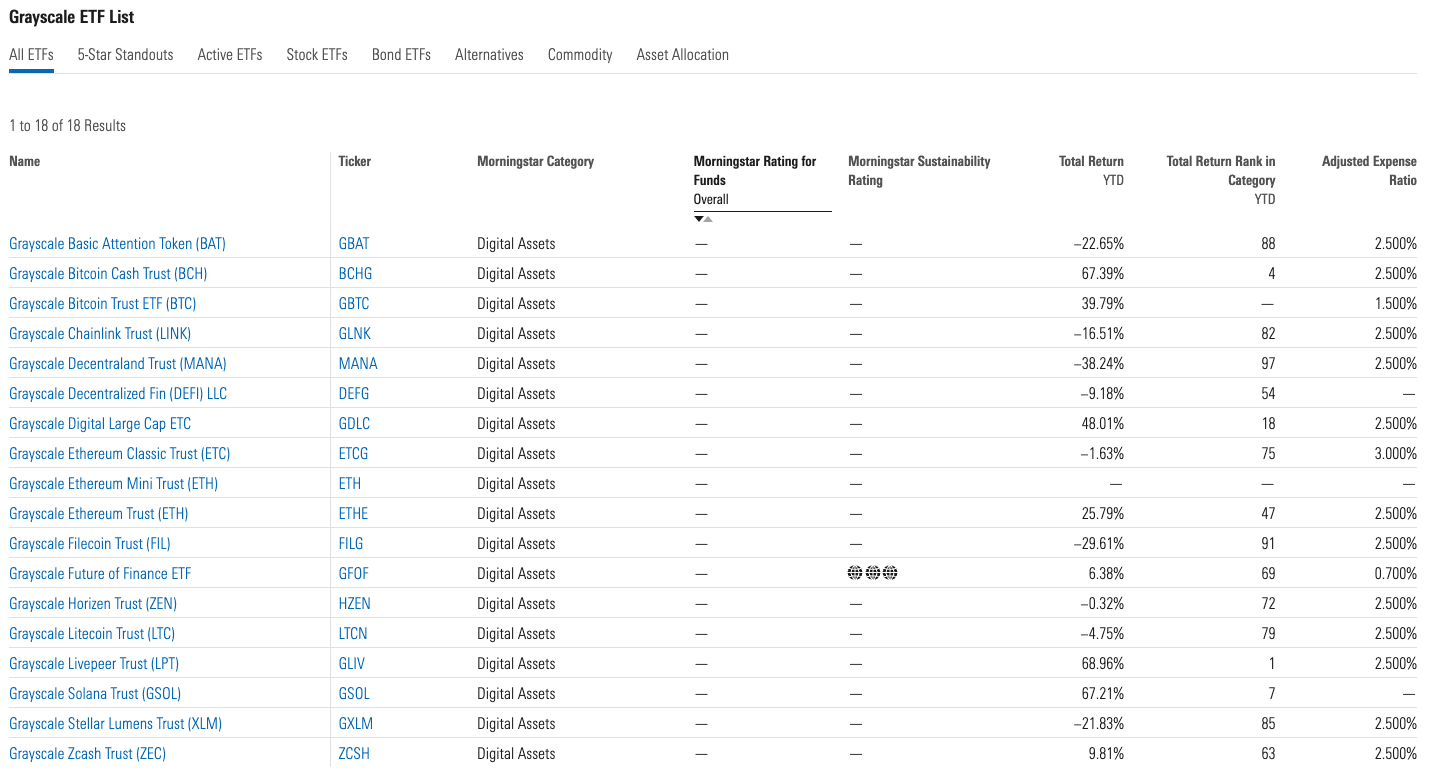
Task: Open Grayscale Chainlink Trust (LINK) page
Action: tap(100, 334)
